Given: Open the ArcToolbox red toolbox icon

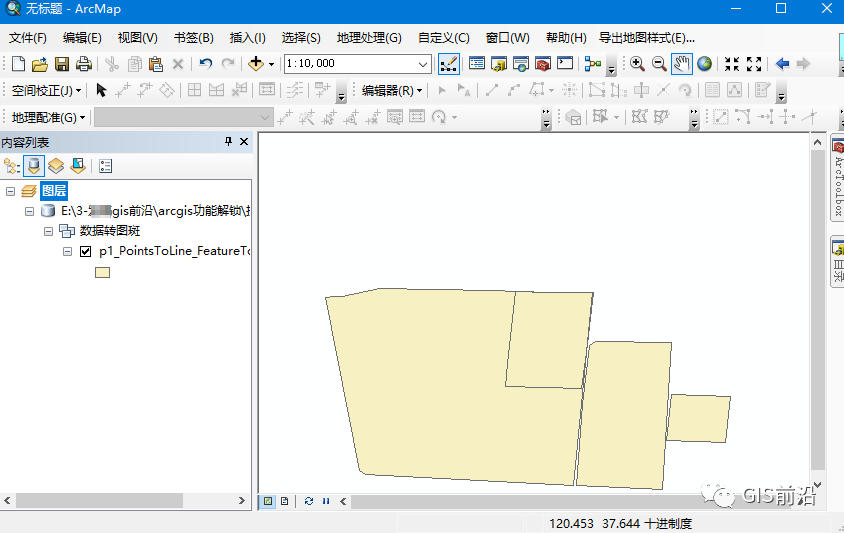Looking at the screenshot, I should click(x=543, y=64).
